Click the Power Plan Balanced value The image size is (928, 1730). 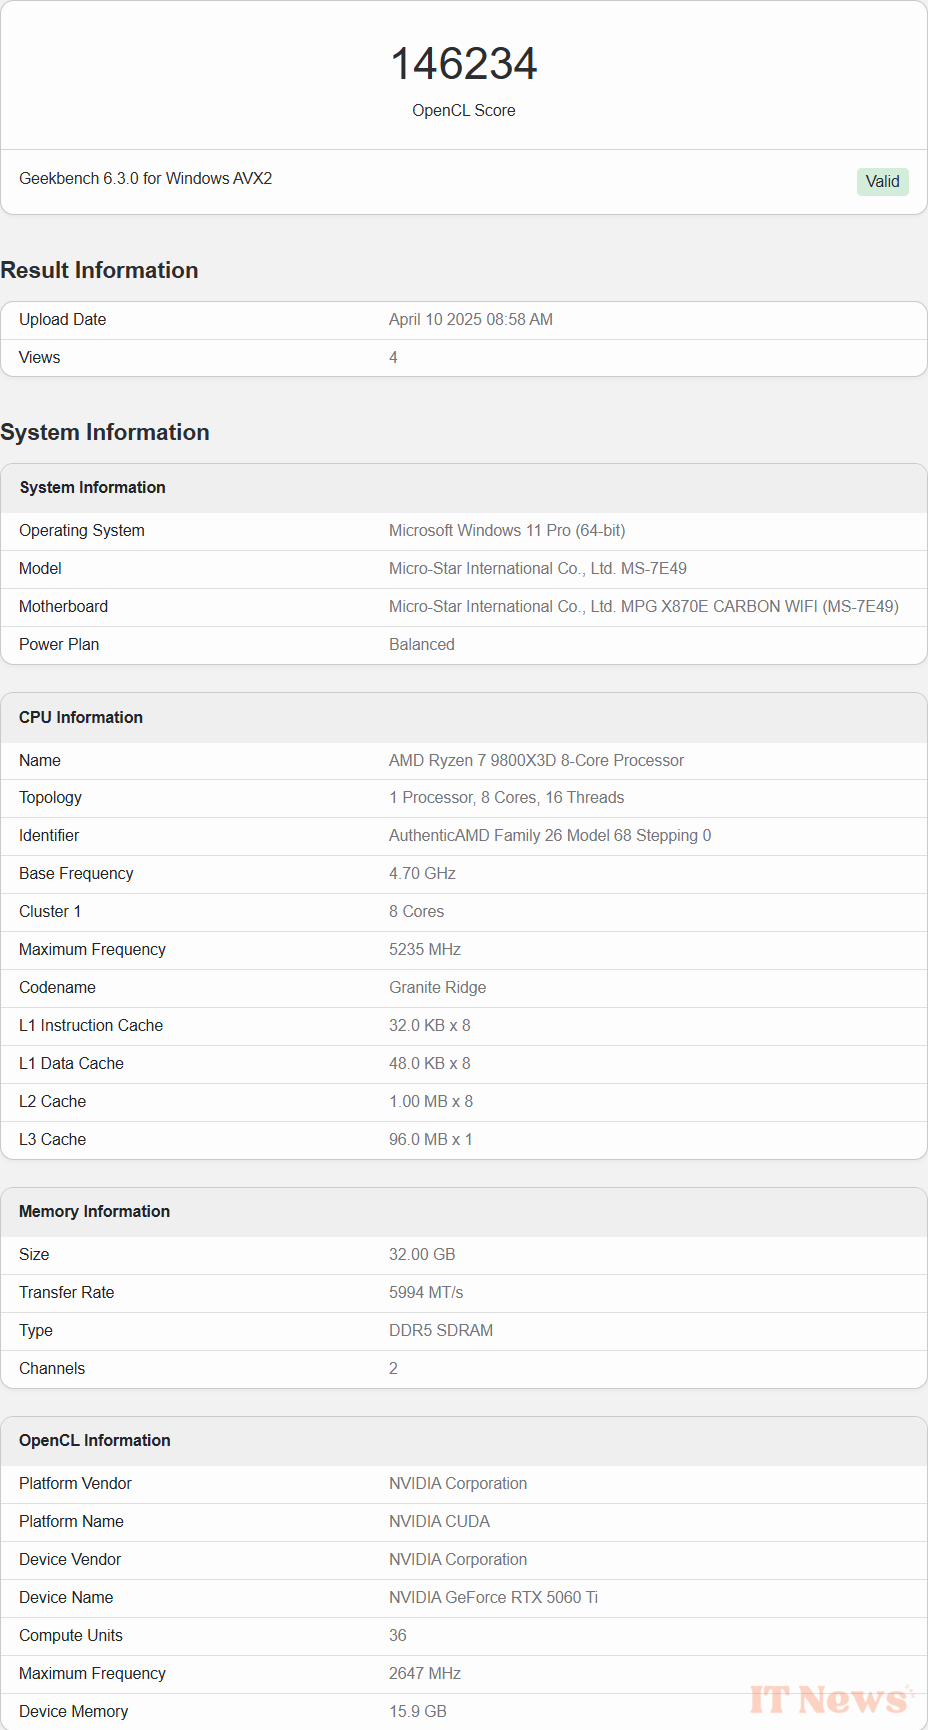[x=421, y=645]
